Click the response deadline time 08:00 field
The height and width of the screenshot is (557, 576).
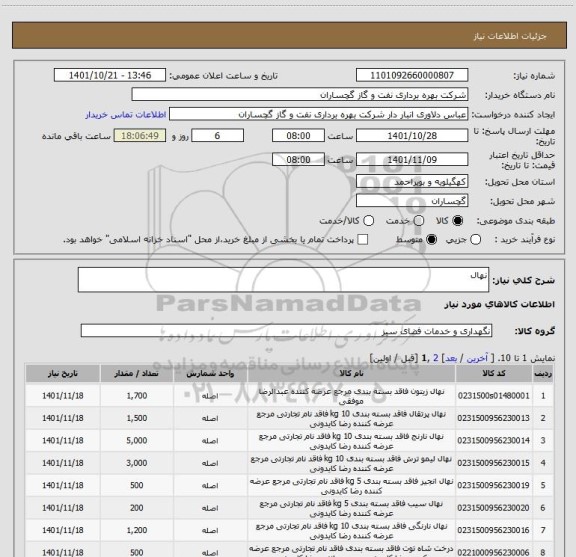tap(298, 136)
